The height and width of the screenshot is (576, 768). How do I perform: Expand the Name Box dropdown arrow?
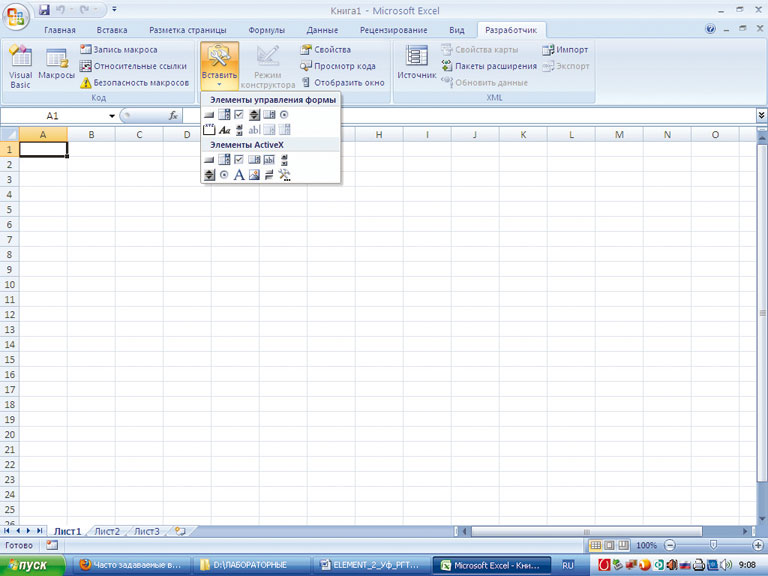click(112, 116)
